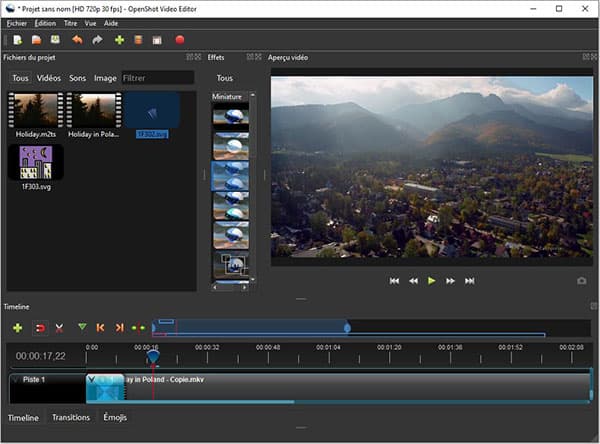The image size is (600, 444).
Task: Toggle timeline snapping magnet
Action: pos(41,327)
